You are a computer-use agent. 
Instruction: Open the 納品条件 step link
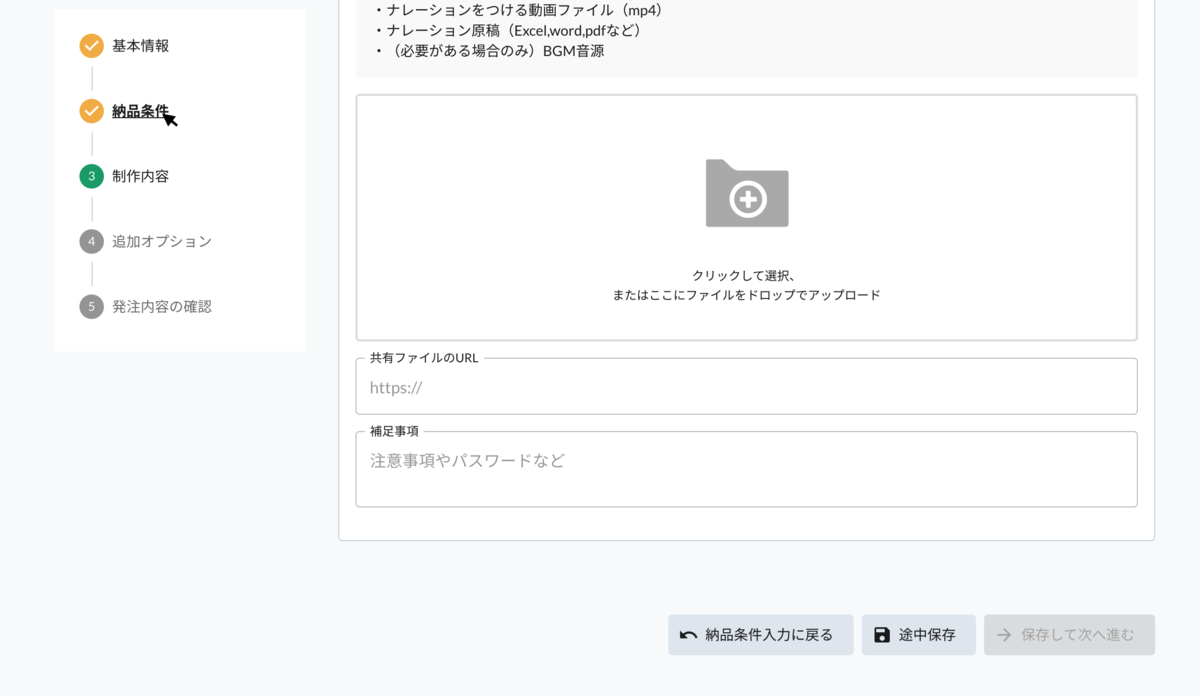point(140,111)
